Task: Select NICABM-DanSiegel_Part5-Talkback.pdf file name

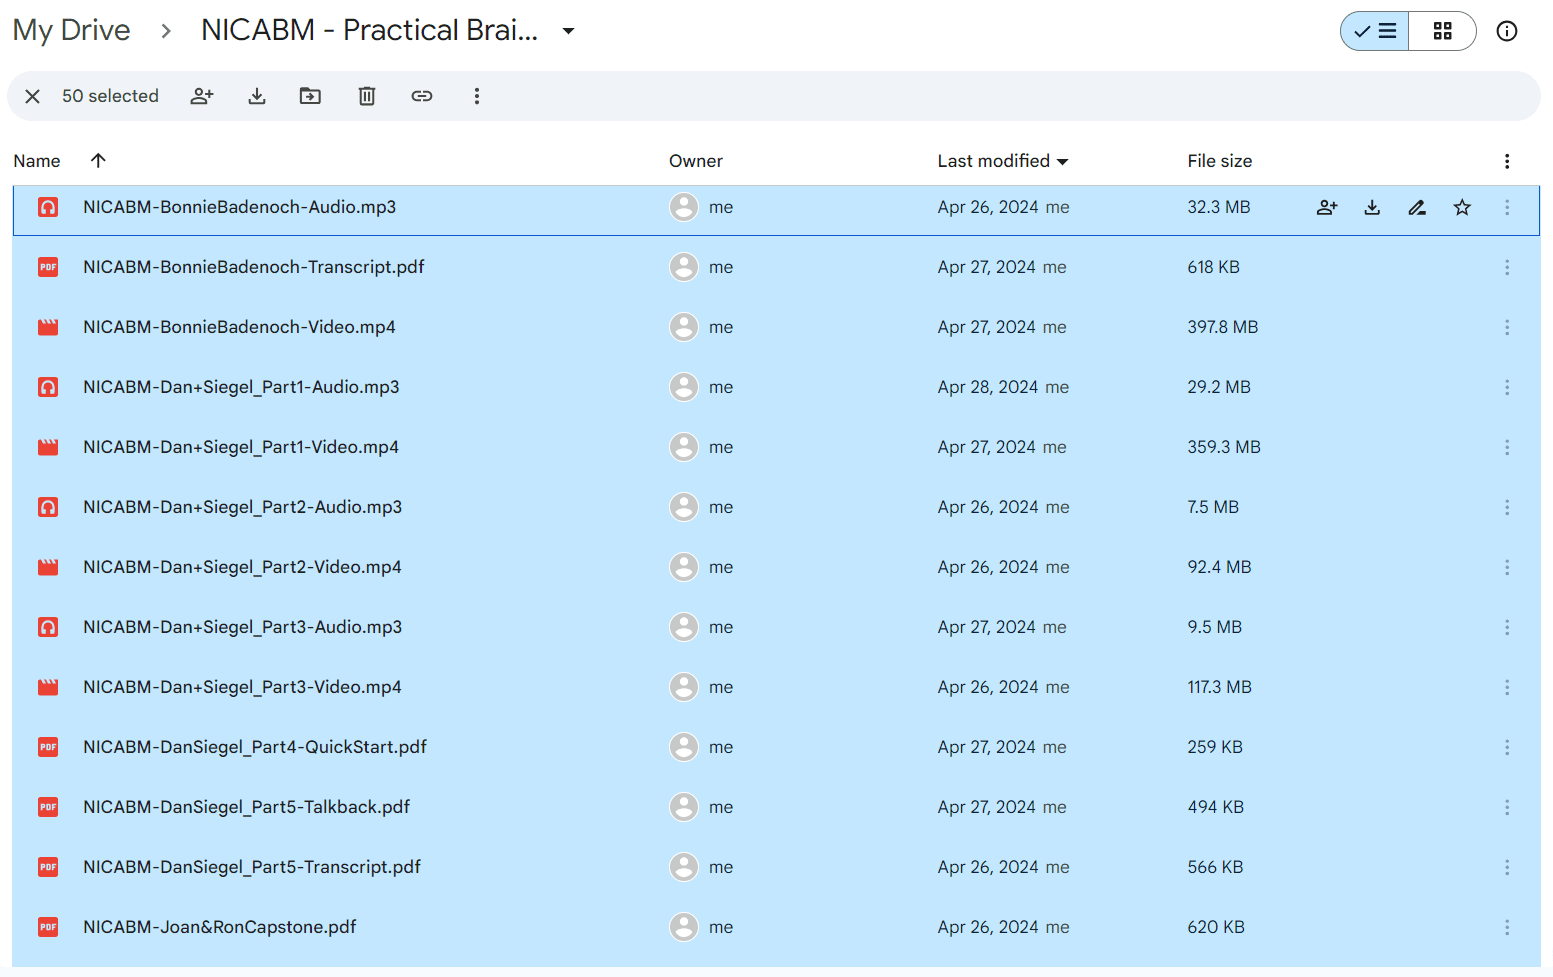Action: tap(247, 807)
